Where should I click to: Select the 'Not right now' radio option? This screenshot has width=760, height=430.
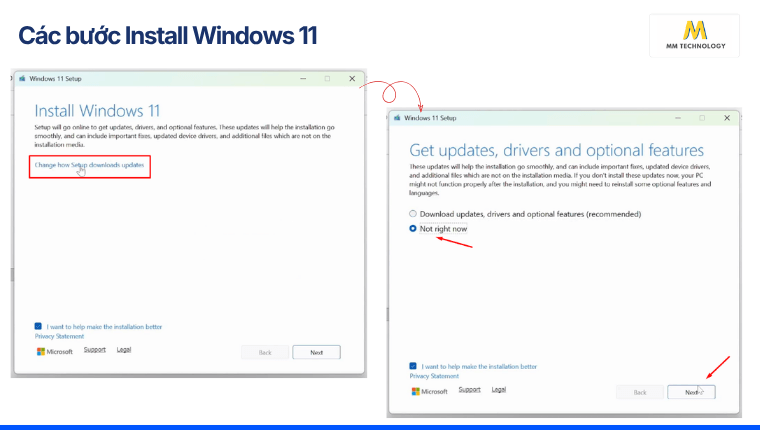tap(412, 228)
